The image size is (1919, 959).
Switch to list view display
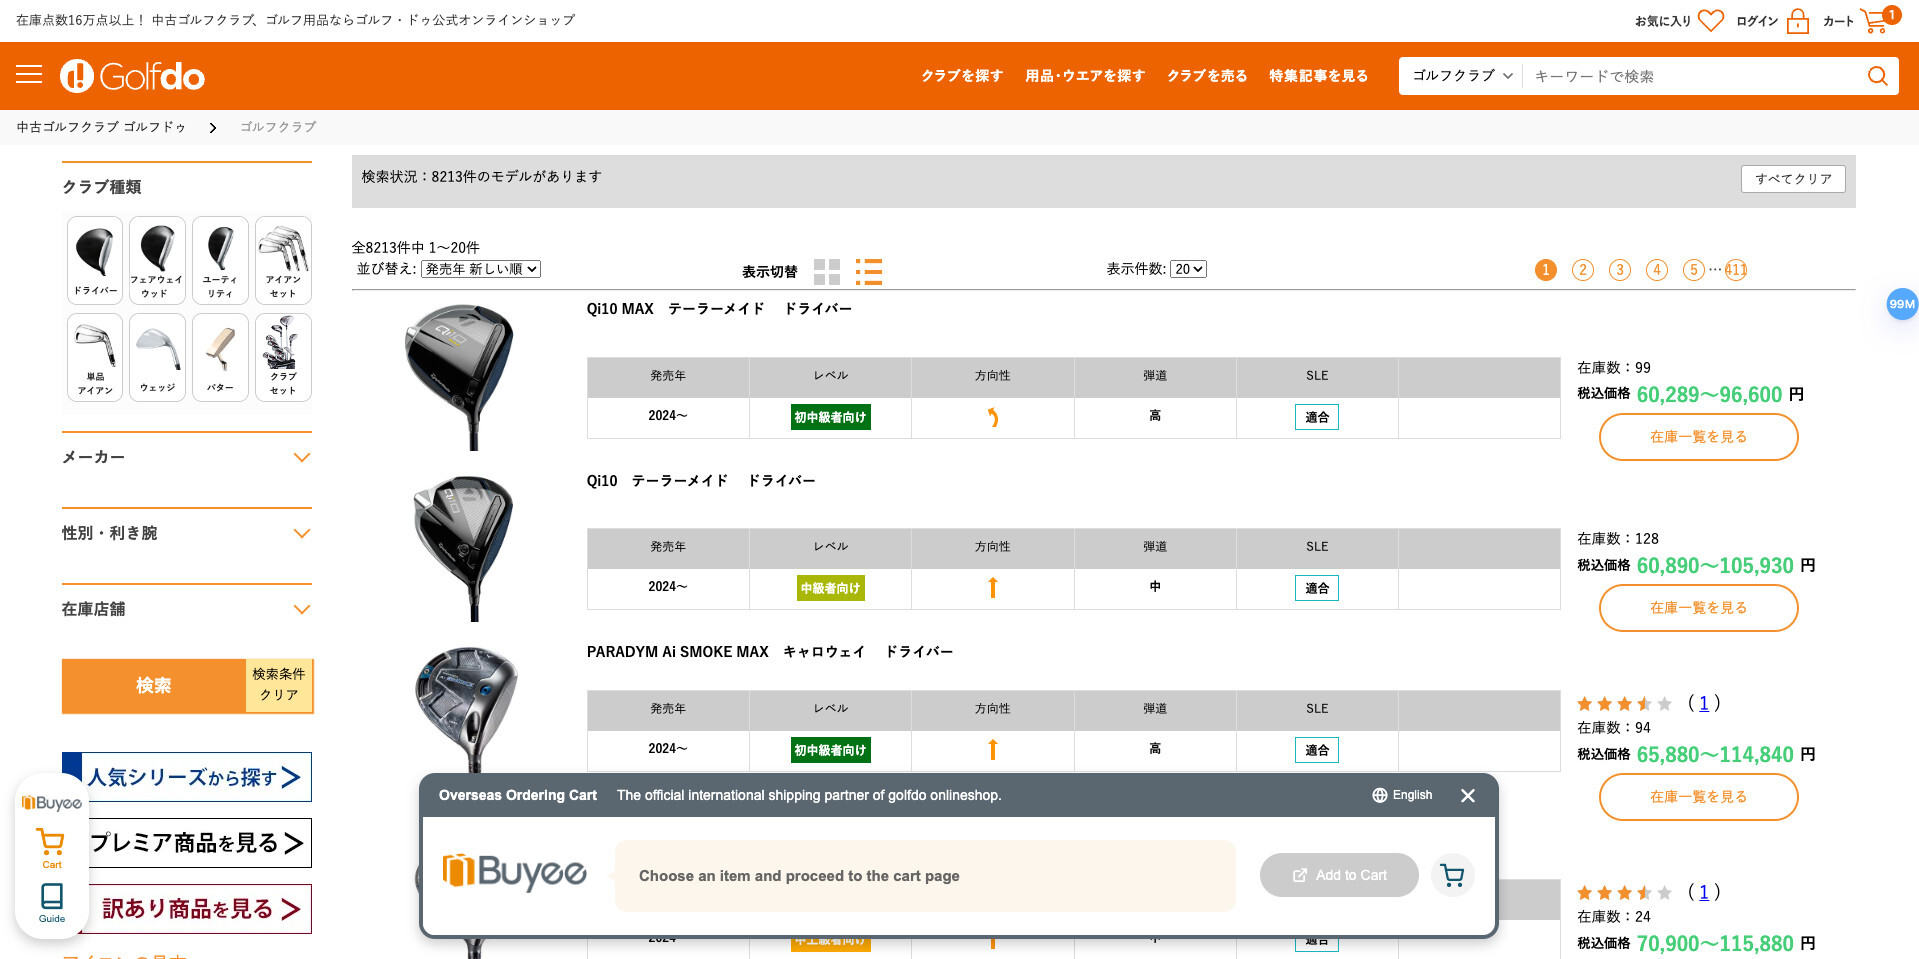click(x=868, y=272)
